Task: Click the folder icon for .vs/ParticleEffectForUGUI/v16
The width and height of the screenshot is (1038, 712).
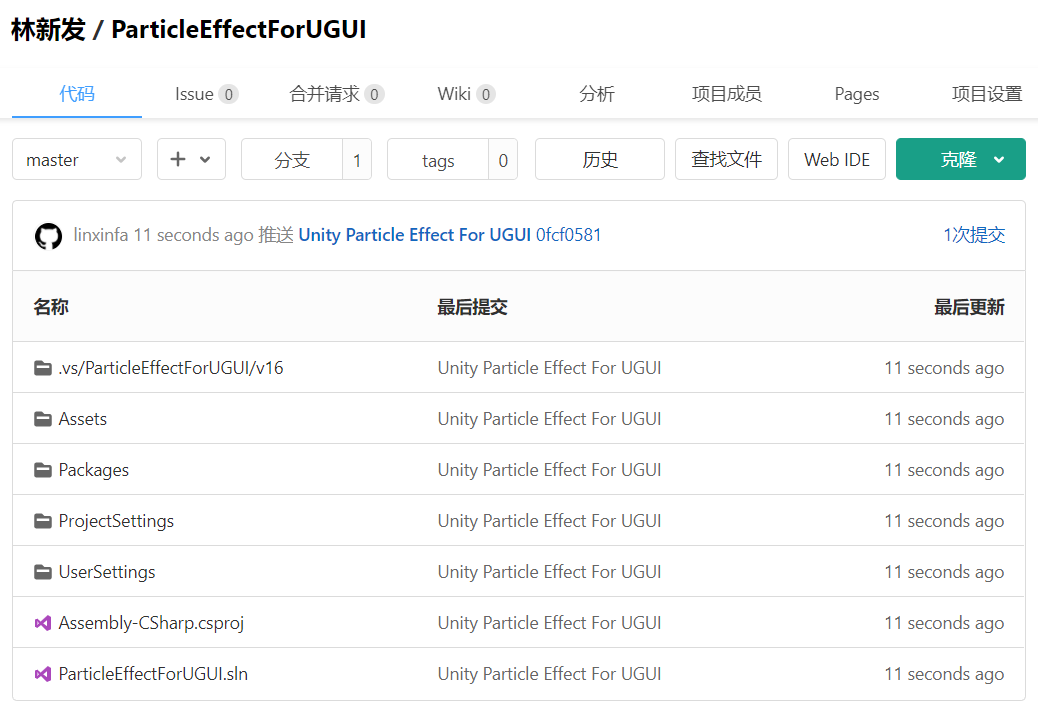Action: pyautogui.click(x=43, y=368)
